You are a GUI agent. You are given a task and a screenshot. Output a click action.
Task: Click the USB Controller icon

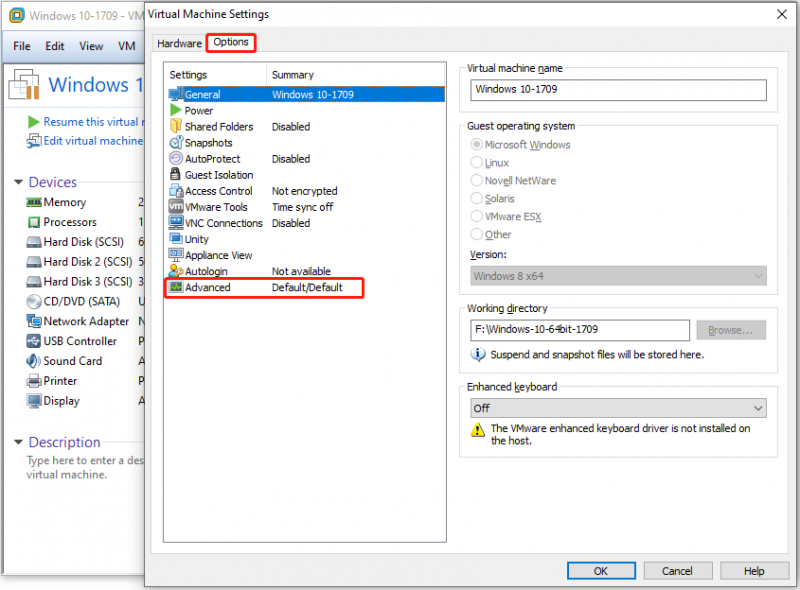(x=34, y=341)
